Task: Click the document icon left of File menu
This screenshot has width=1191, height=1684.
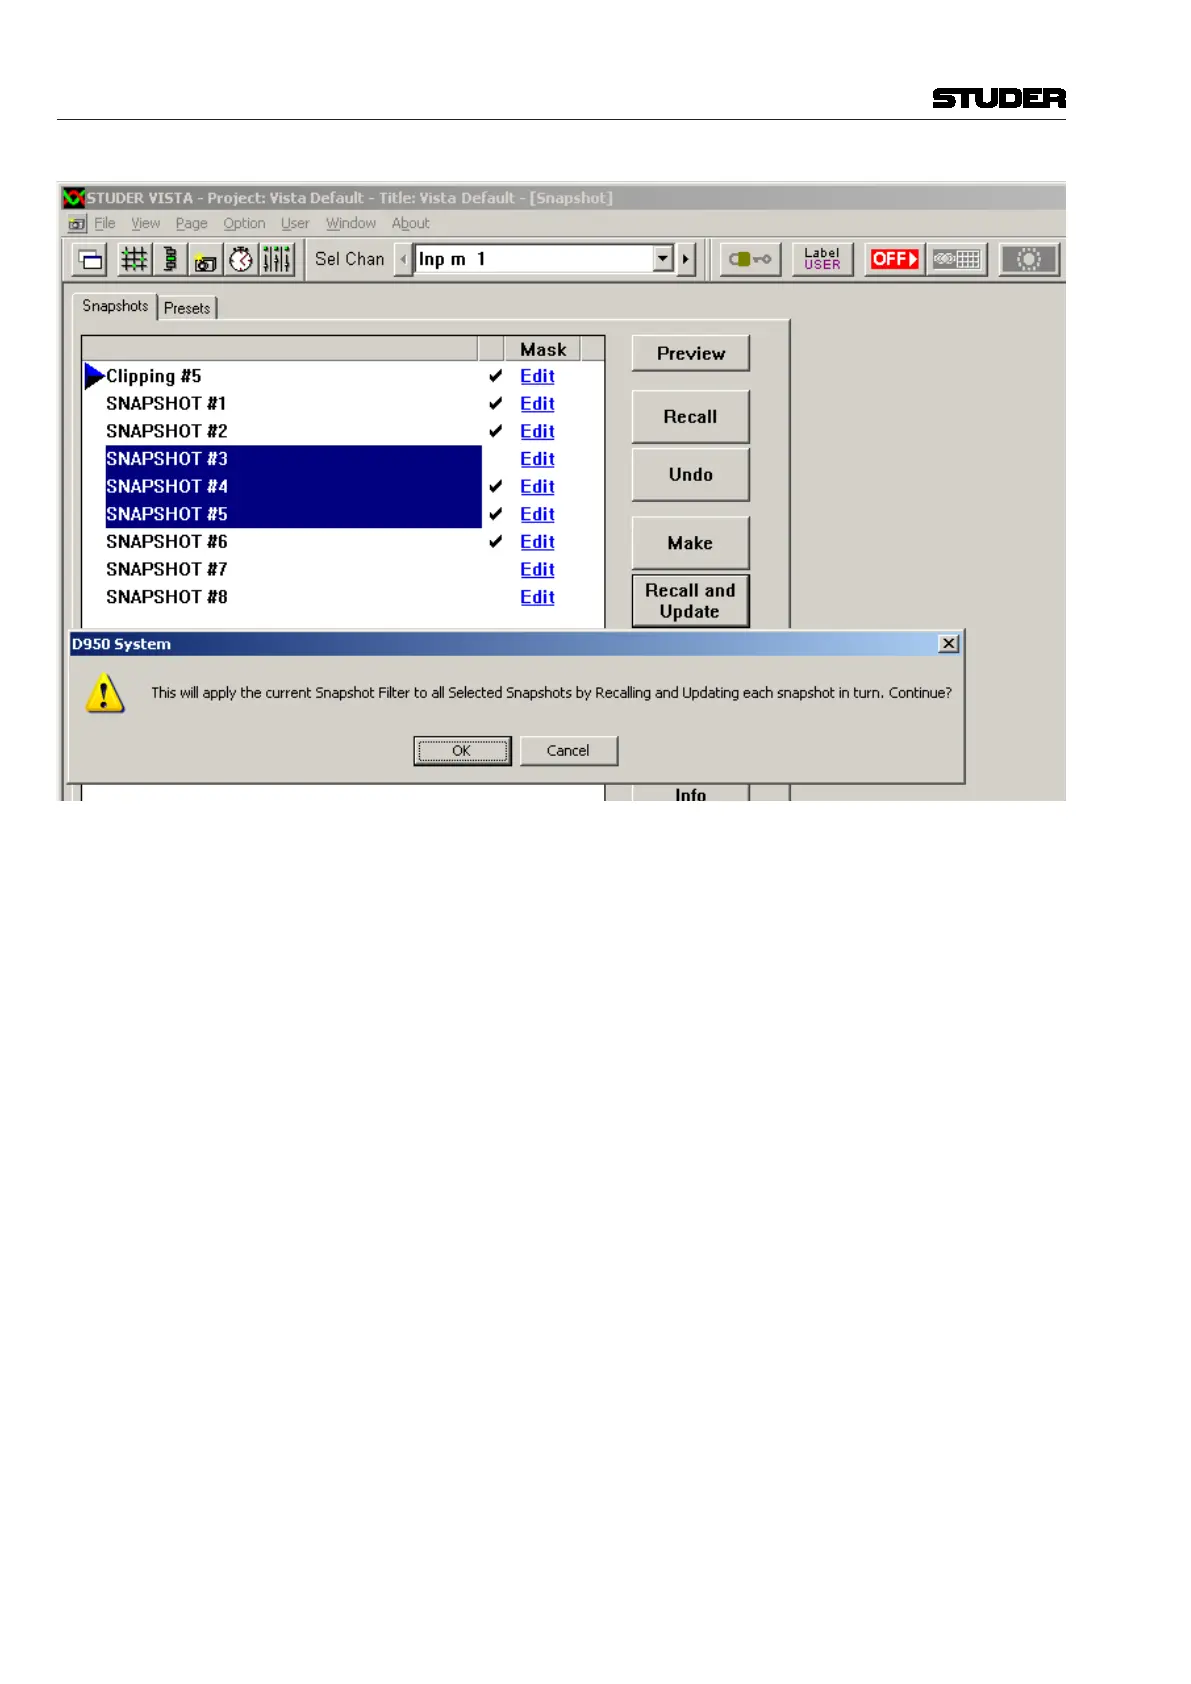Action: [77, 224]
